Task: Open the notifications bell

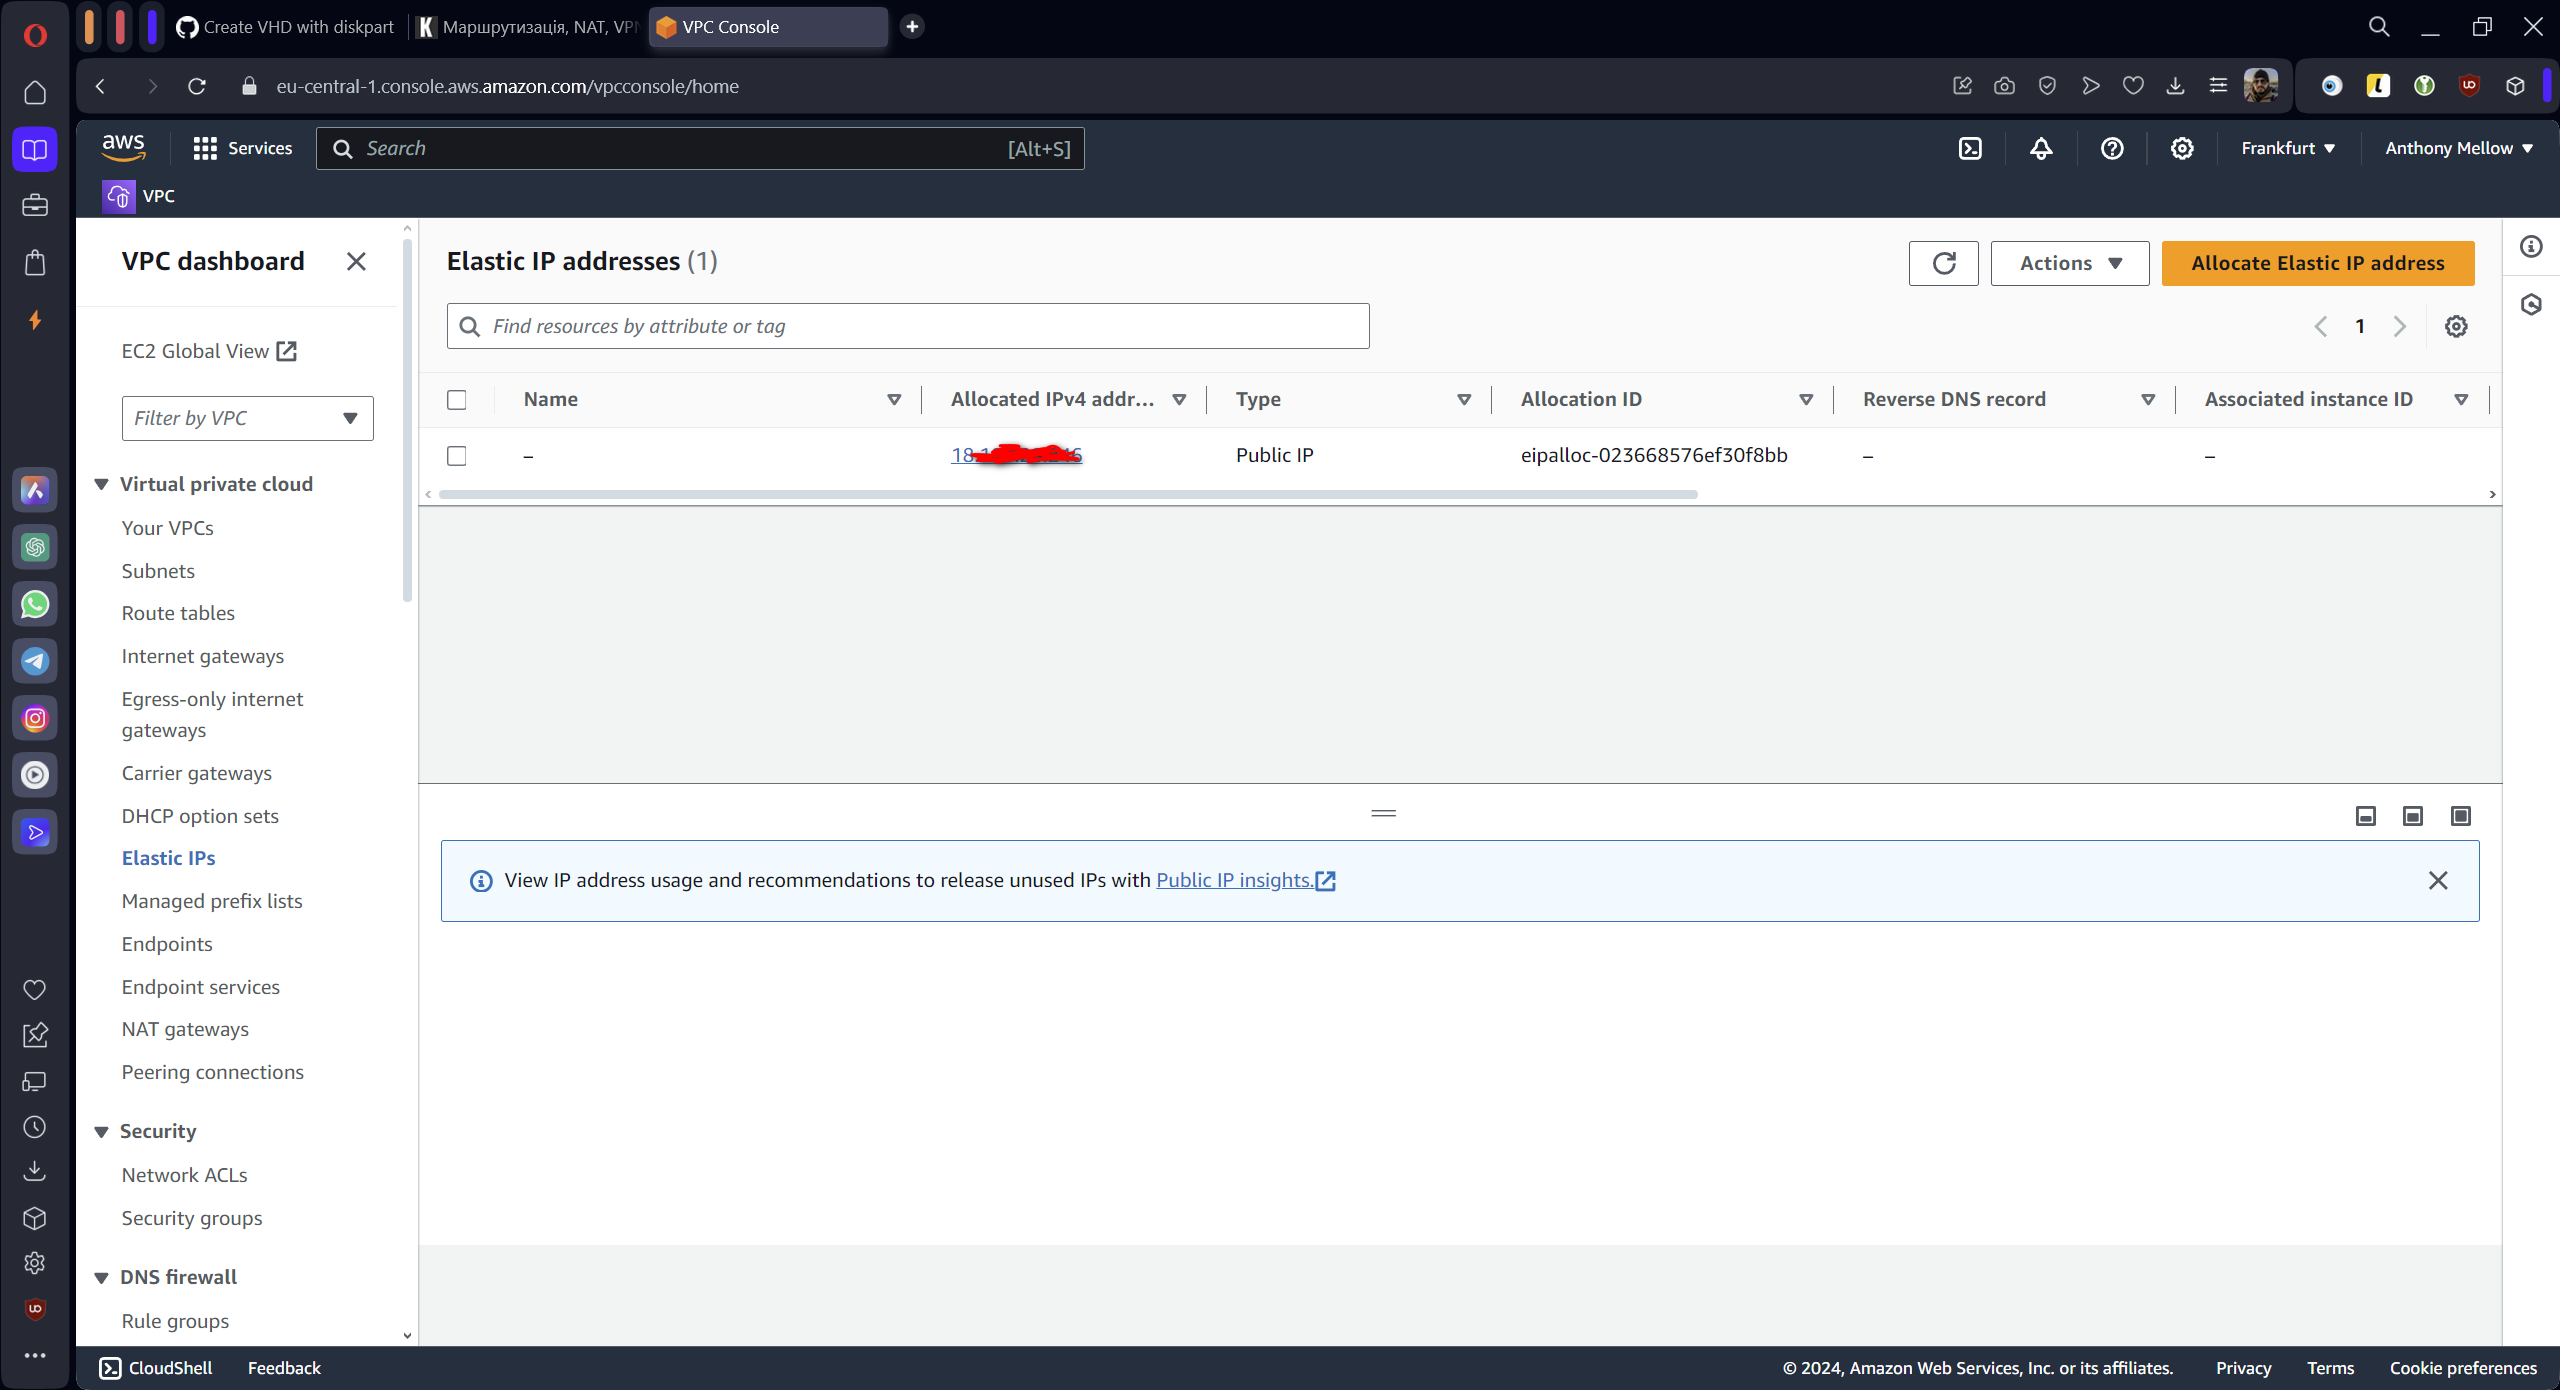Action: tap(2041, 148)
